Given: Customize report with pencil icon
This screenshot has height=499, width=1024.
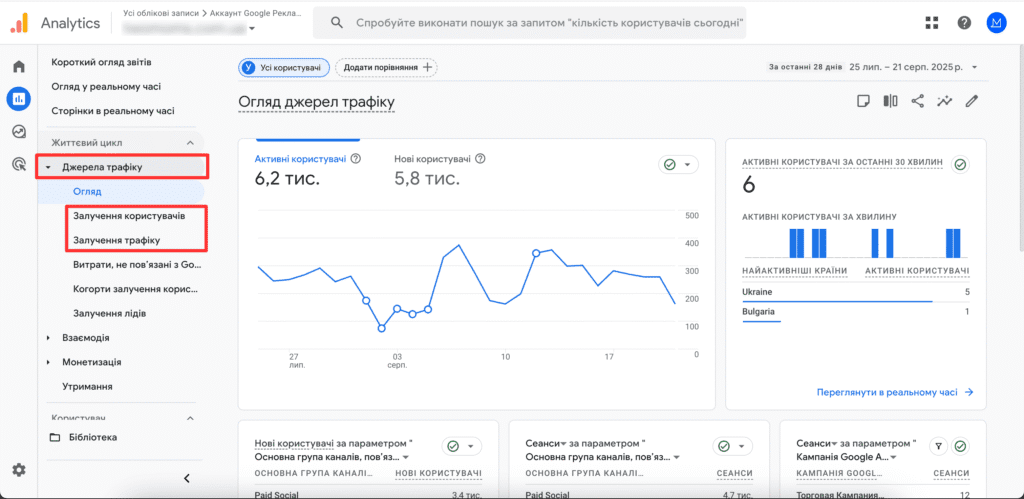Looking at the screenshot, I should [972, 101].
